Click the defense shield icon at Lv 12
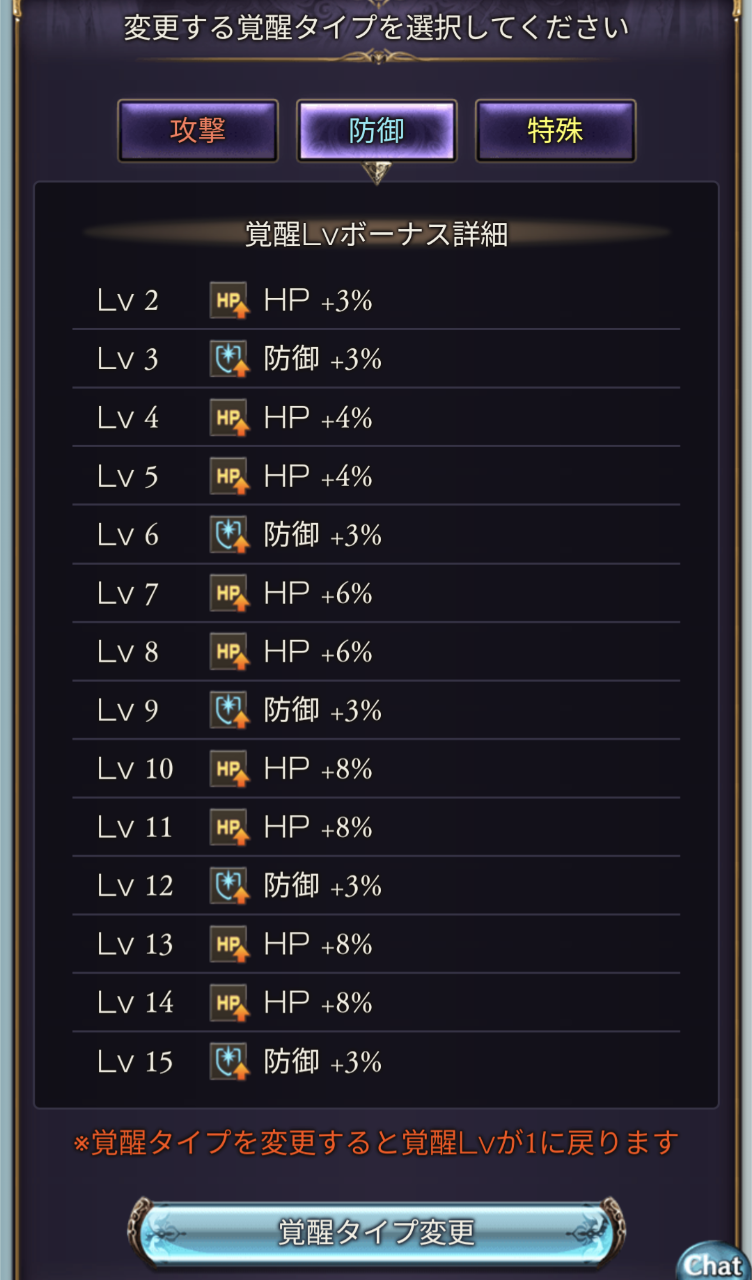The image size is (752, 1280). click(228, 885)
